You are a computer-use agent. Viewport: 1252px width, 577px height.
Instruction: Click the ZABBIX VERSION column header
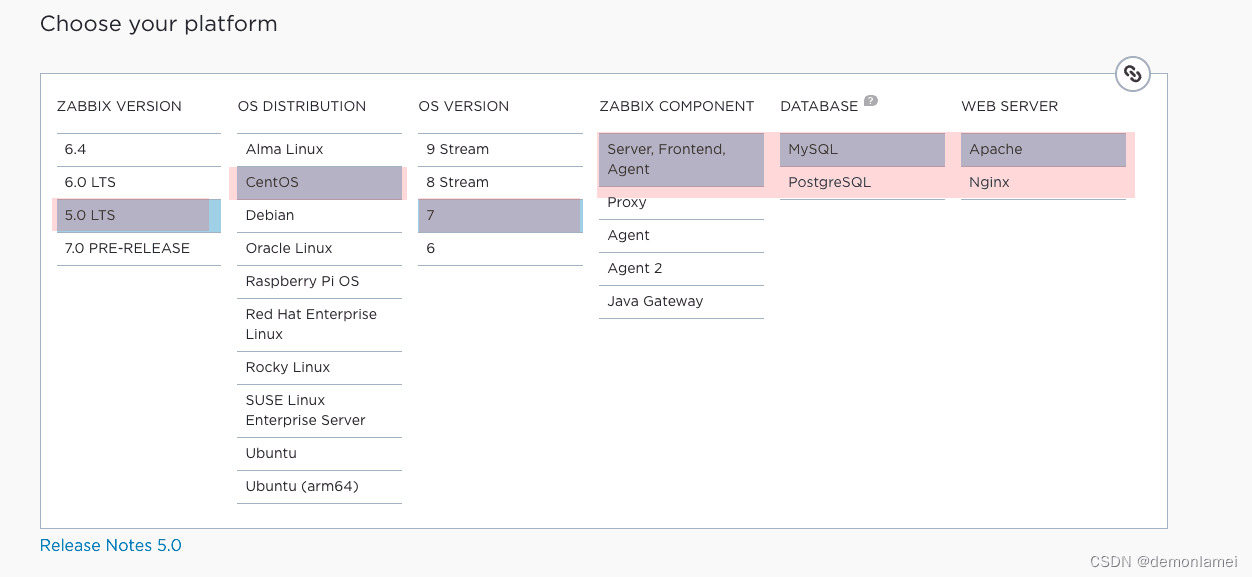pyautogui.click(x=119, y=106)
